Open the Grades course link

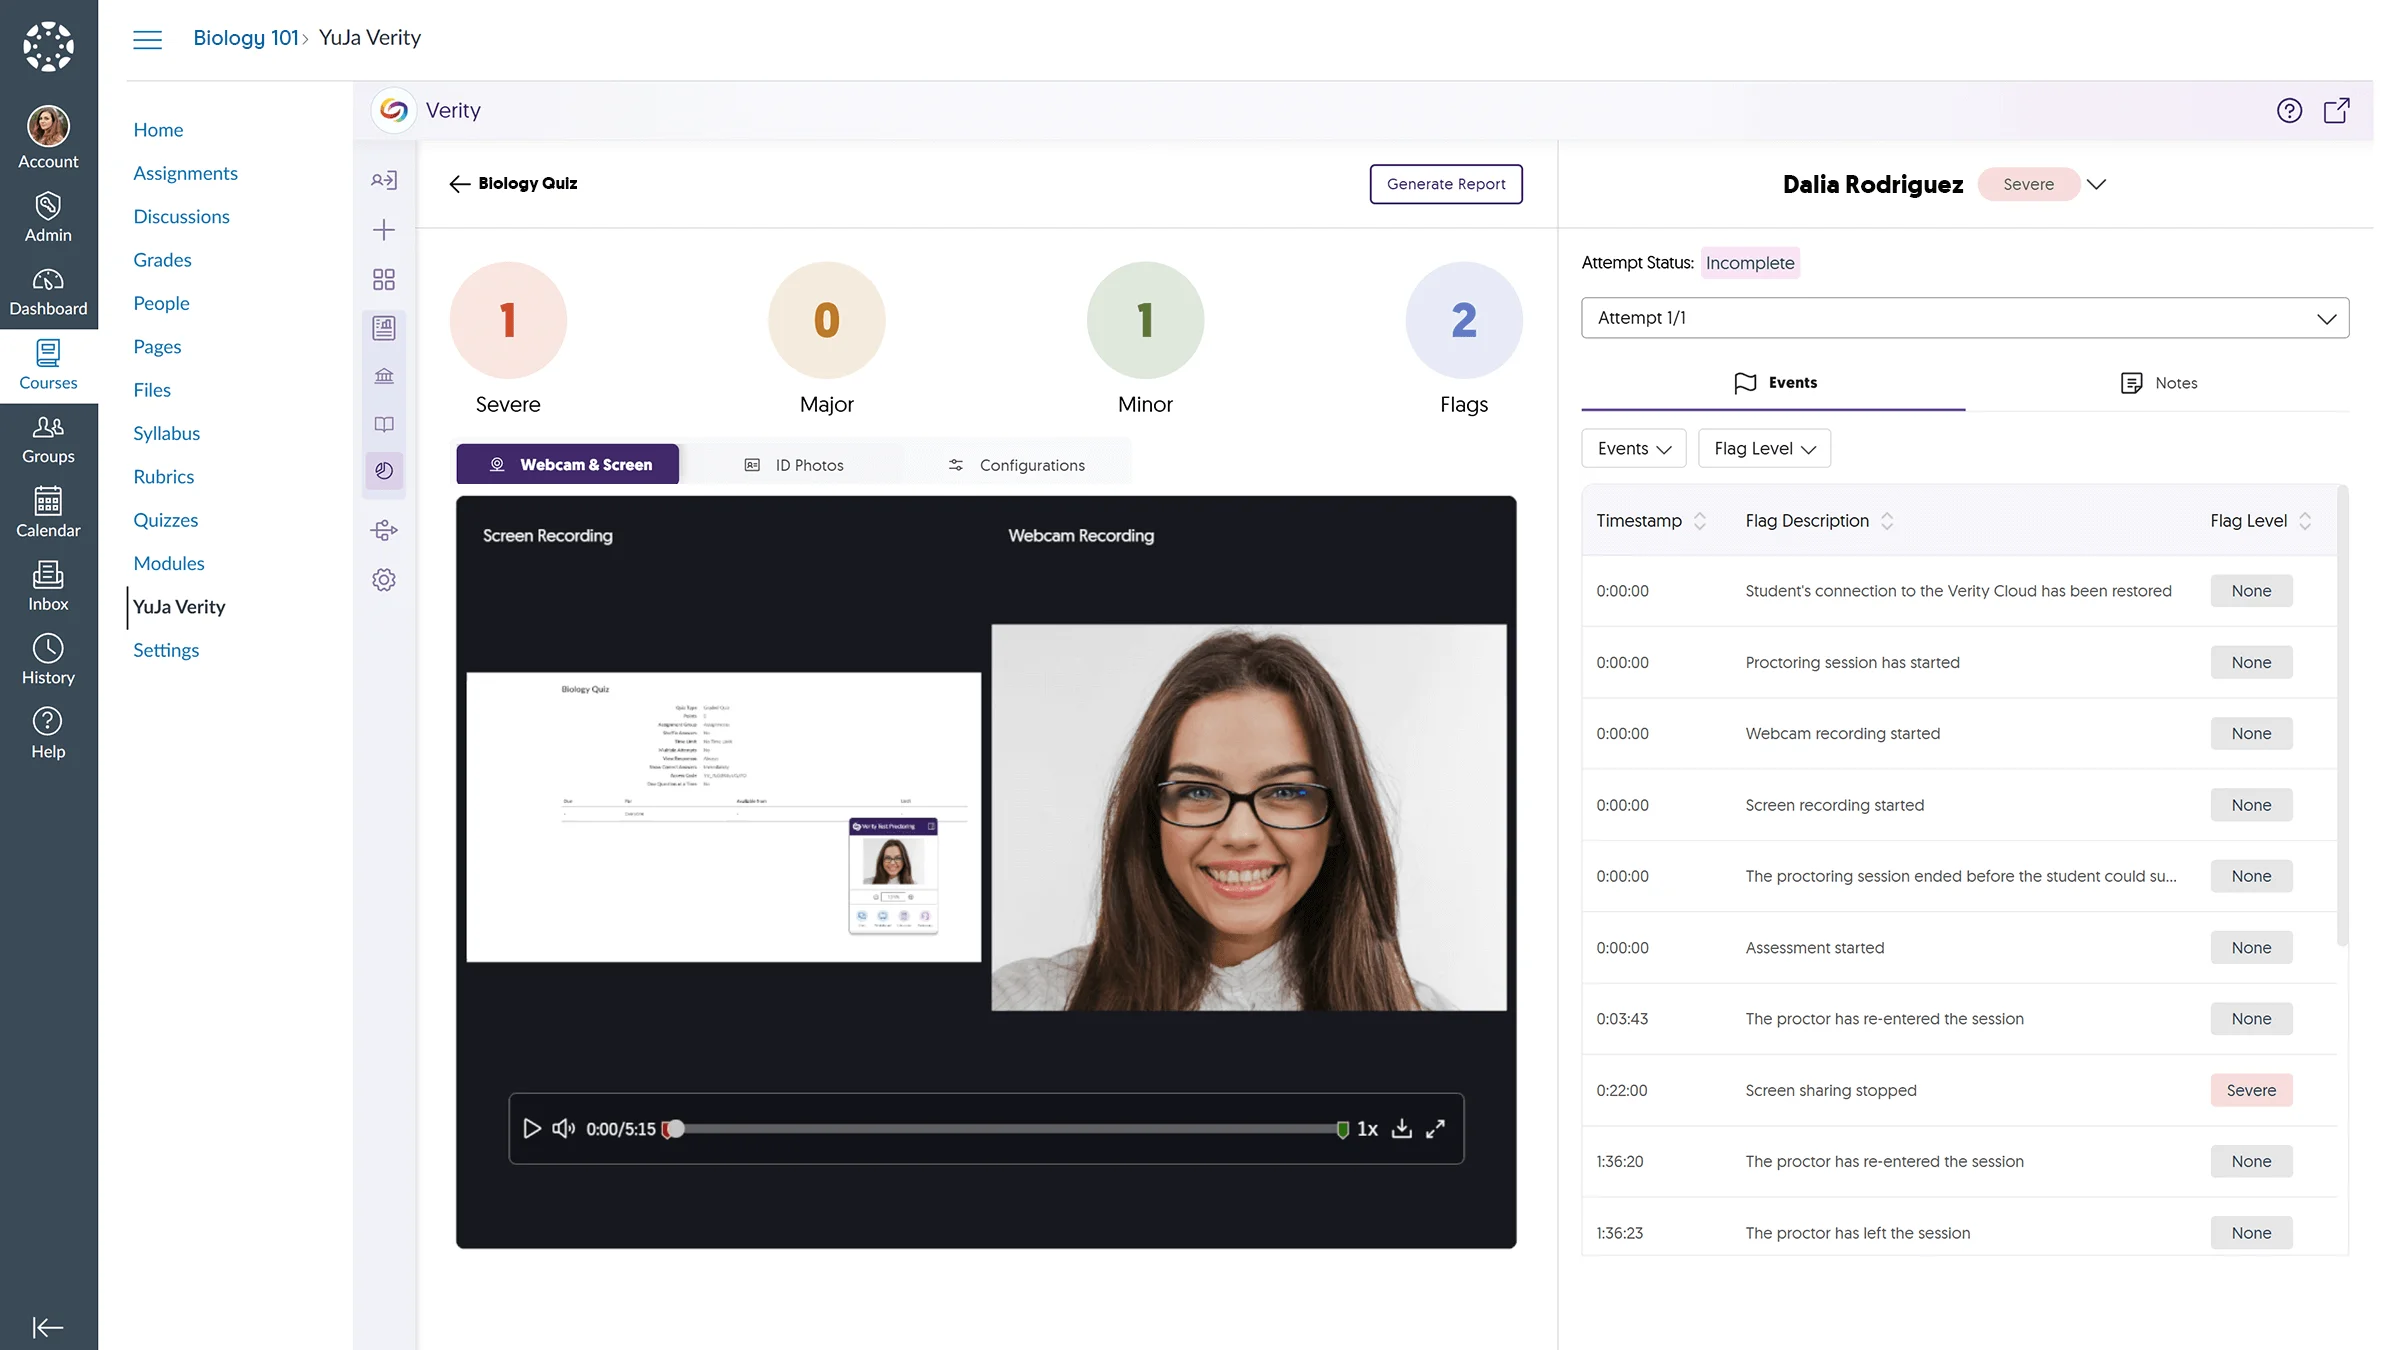point(162,260)
